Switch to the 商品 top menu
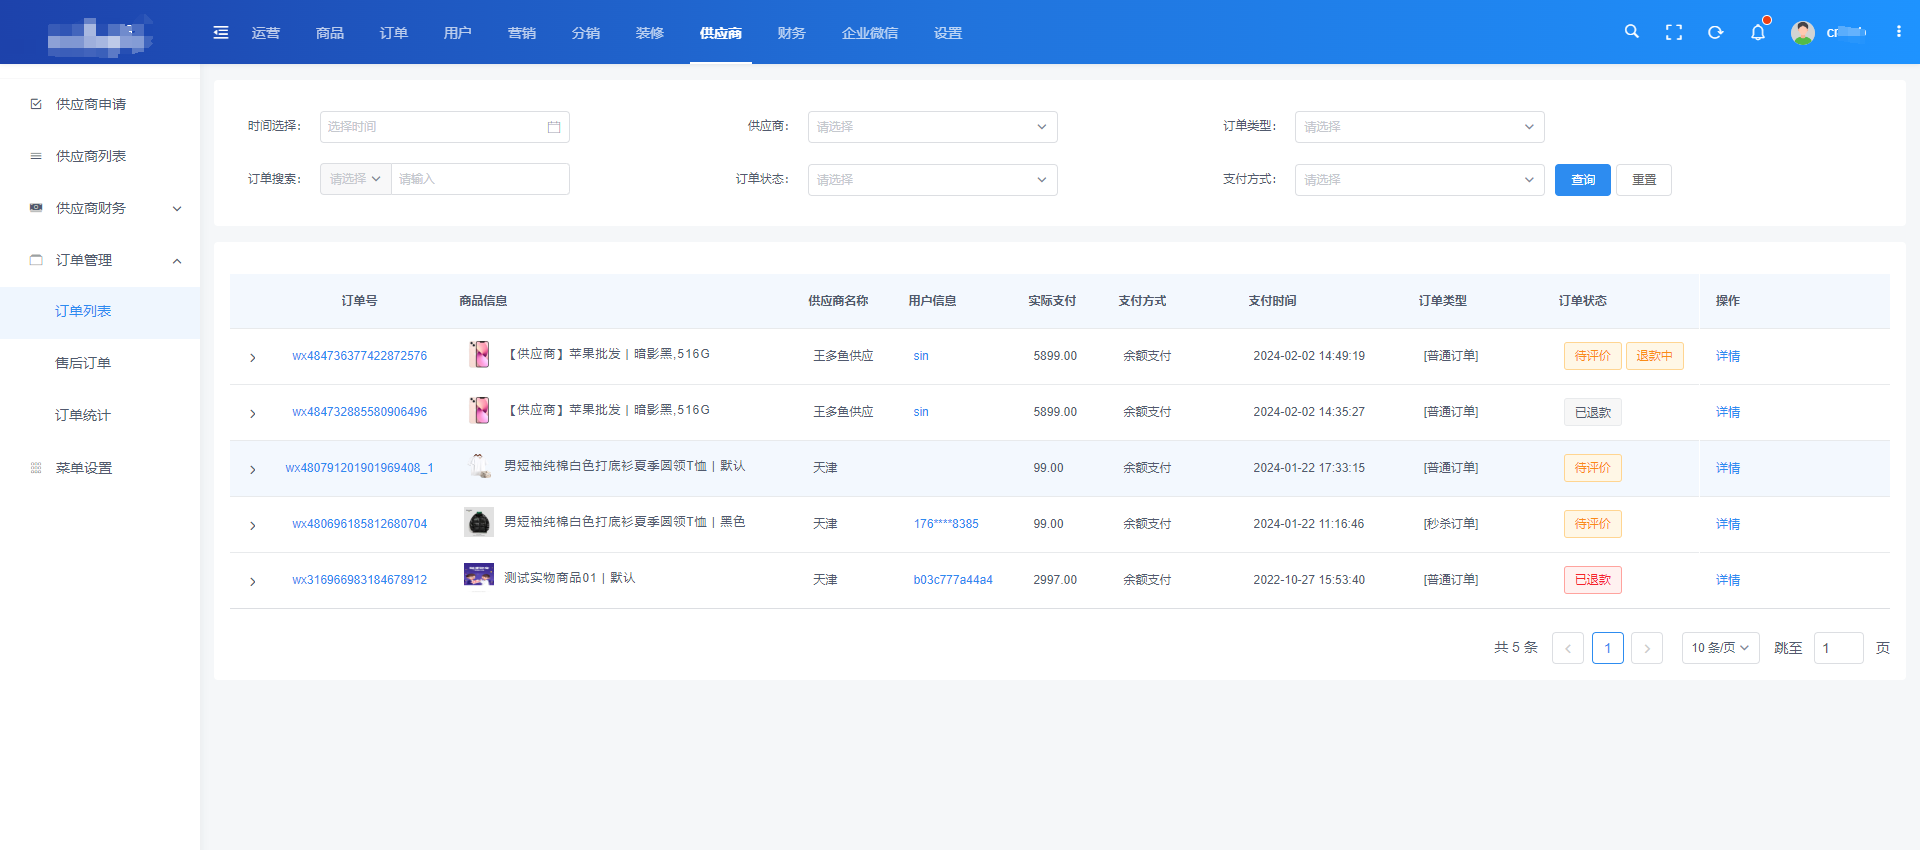This screenshot has height=850, width=1920. (x=330, y=33)
